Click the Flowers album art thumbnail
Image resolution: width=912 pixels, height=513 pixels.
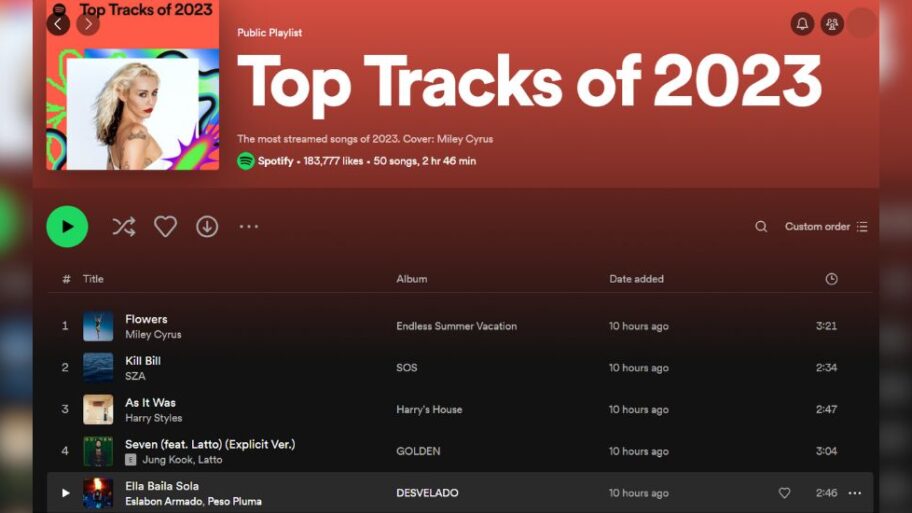coord(98,326)
